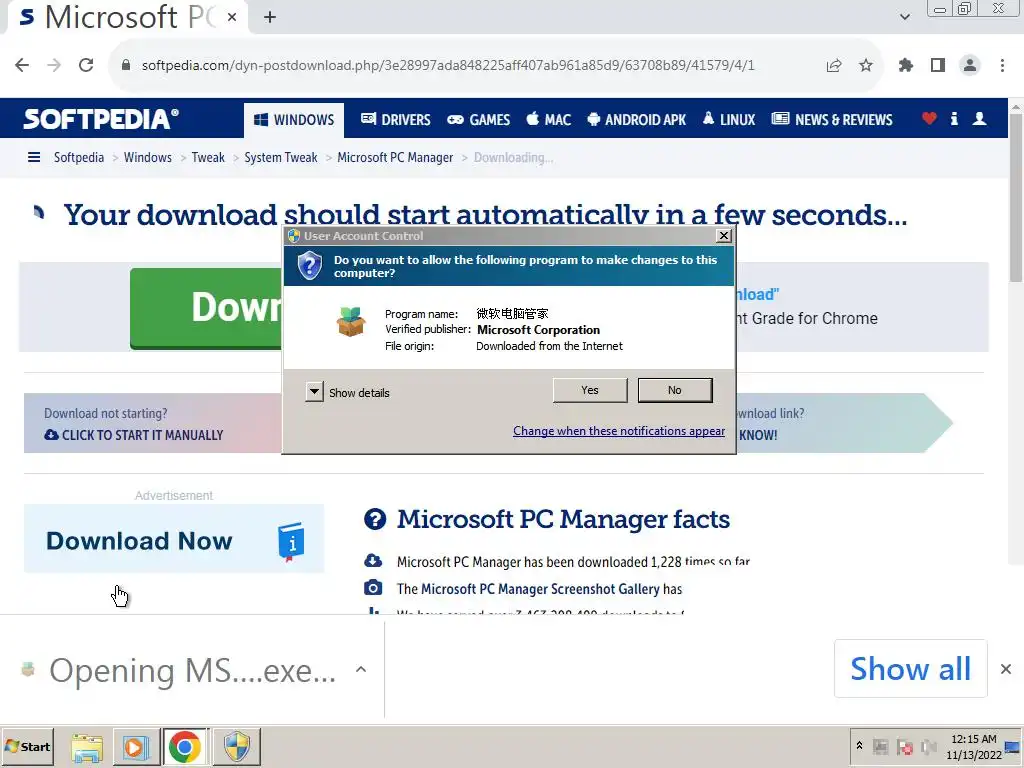Viewport: 1024px width, 768px height.
Task: Open the Chrome profile avatar
Action: click(x=970, y=65)
